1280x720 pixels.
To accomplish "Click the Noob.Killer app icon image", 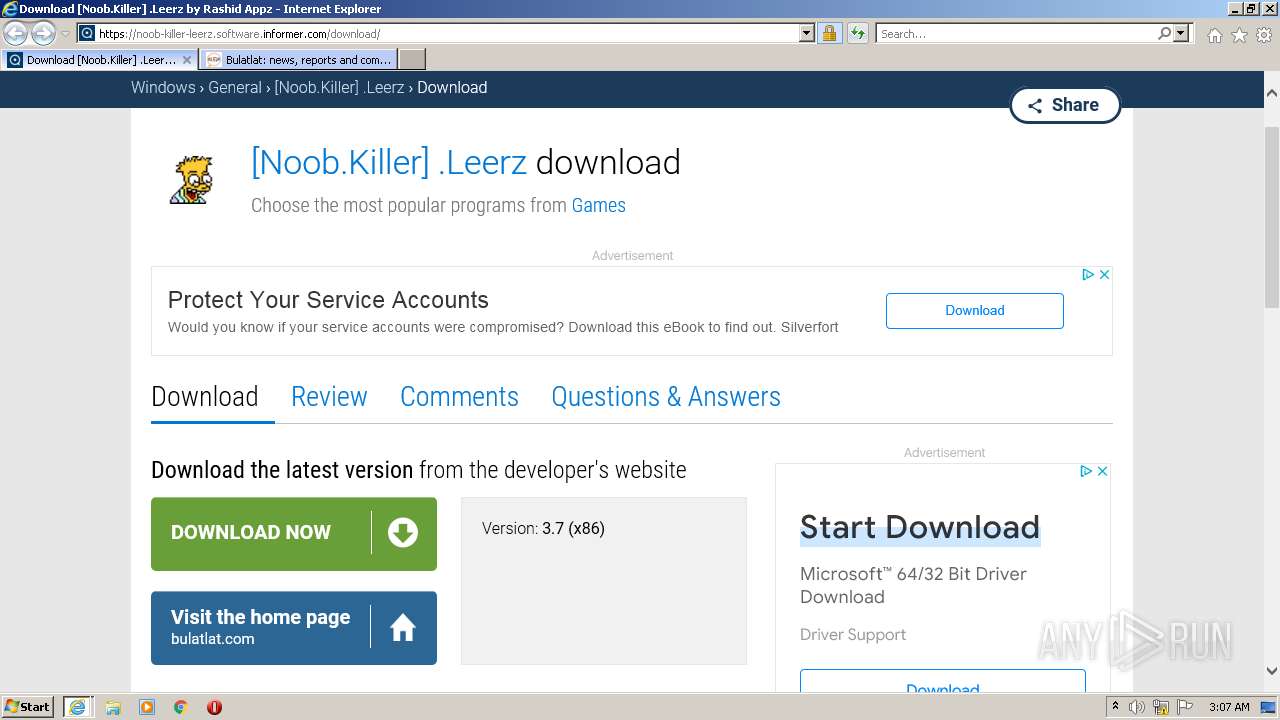I will click(190, 181).
